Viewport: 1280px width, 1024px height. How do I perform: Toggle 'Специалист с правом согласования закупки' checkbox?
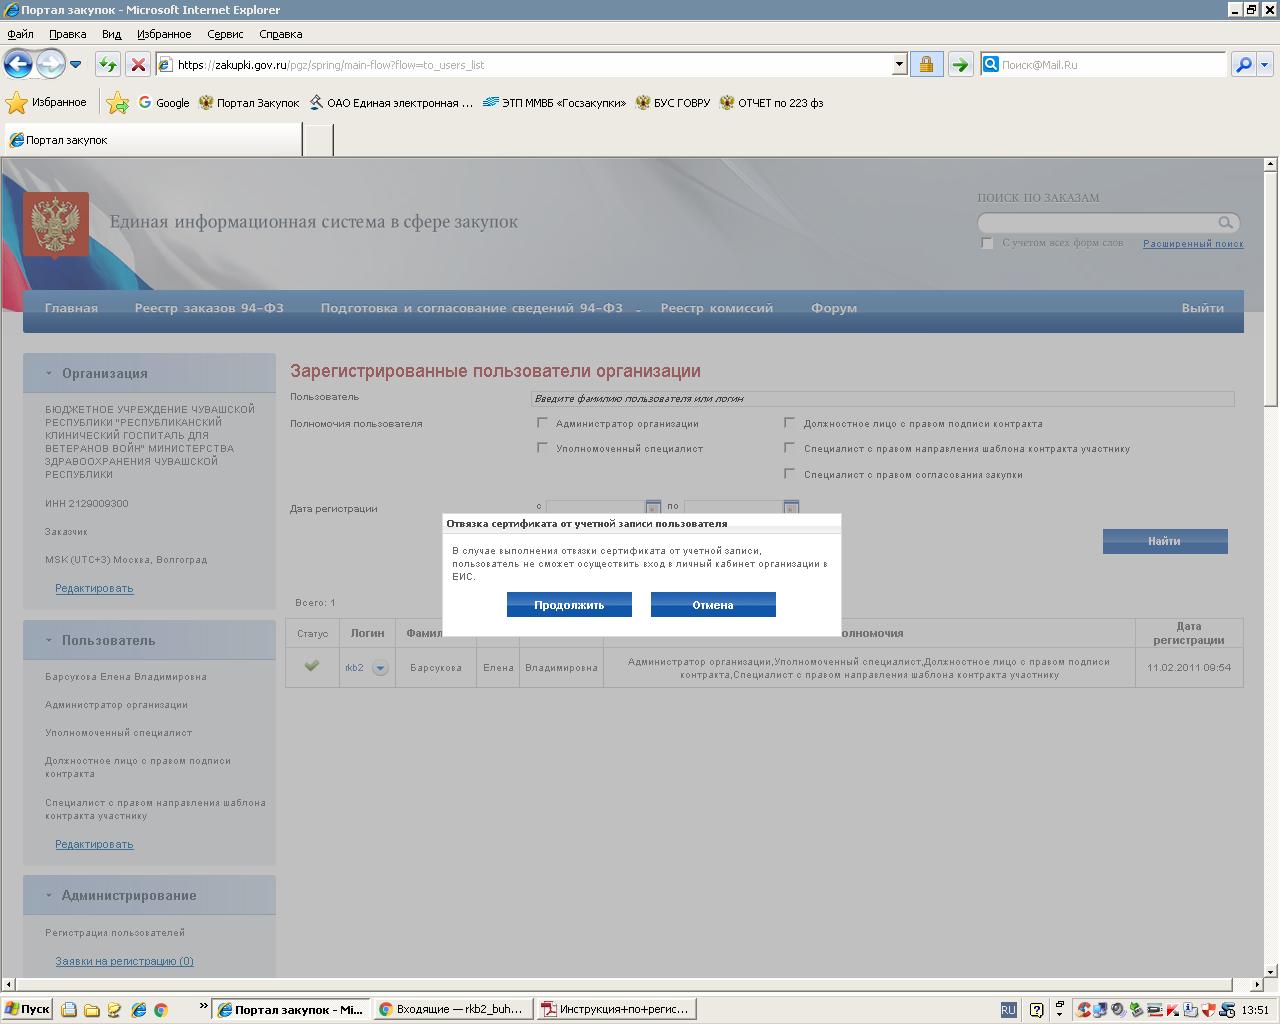(x=790, y=474)
